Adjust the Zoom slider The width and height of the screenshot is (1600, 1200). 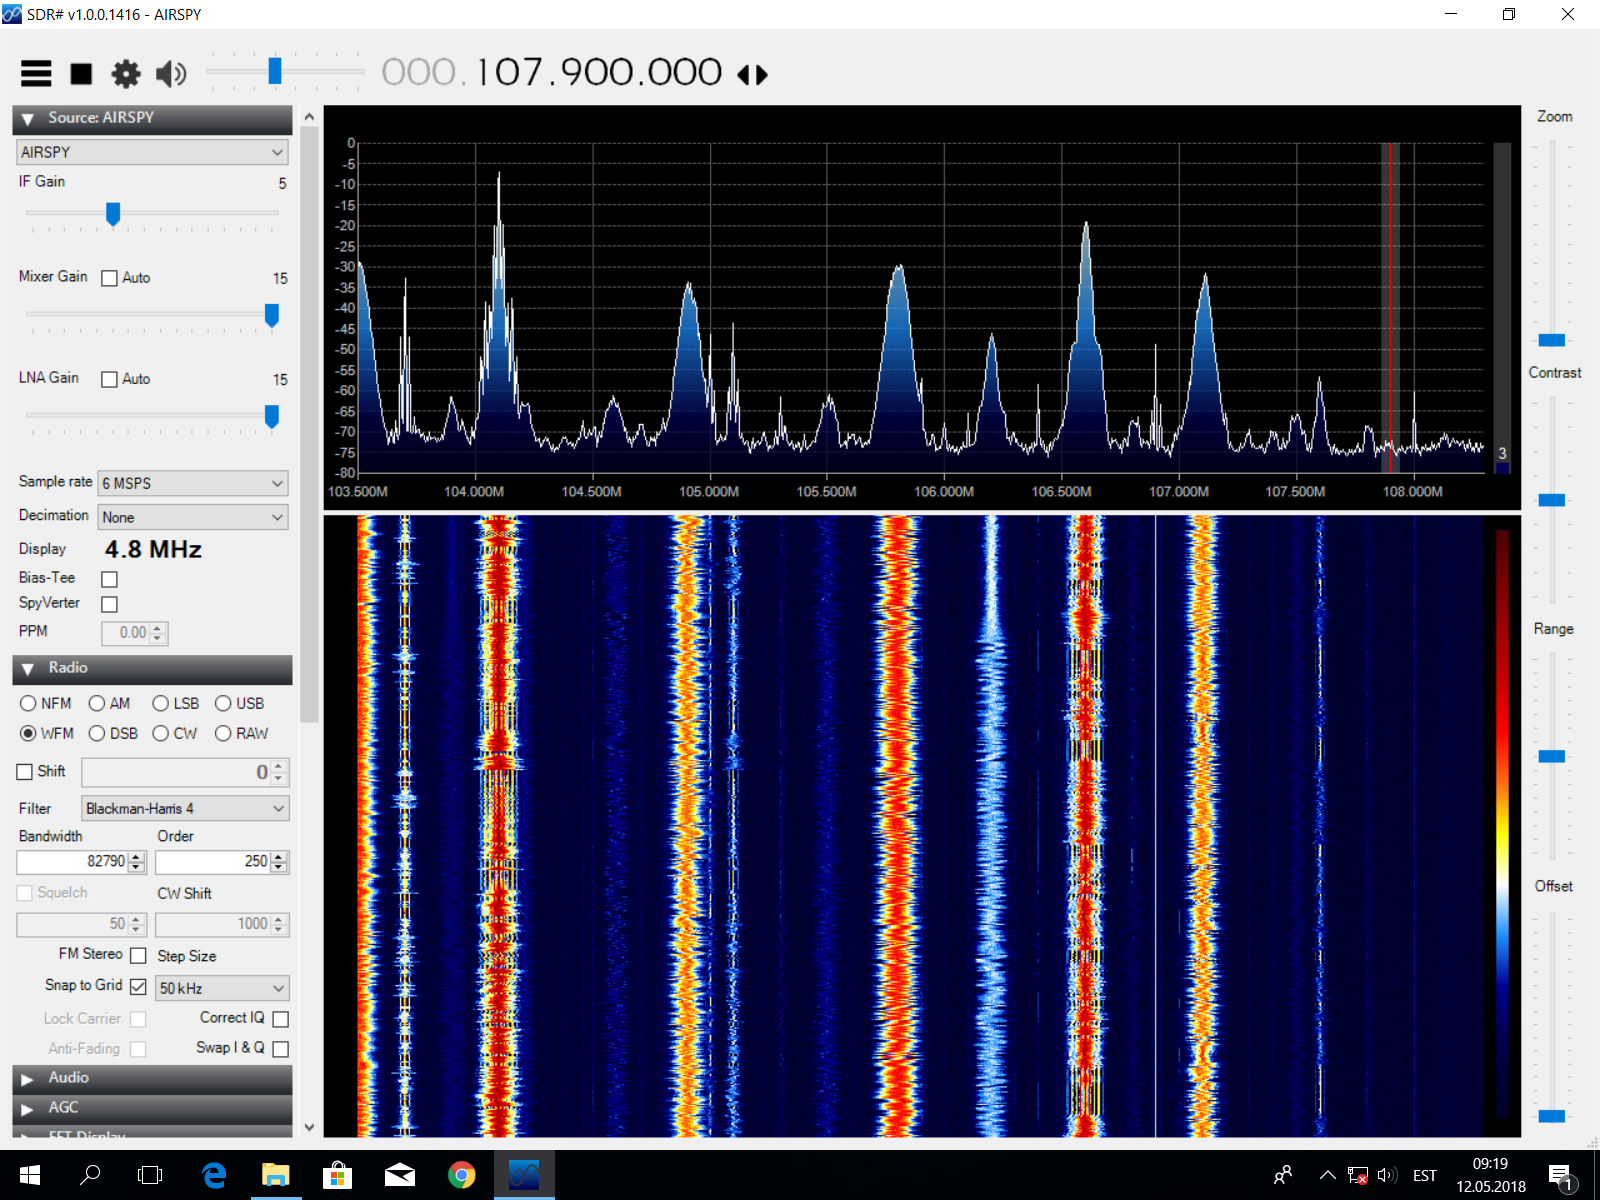pos(1552,340)
